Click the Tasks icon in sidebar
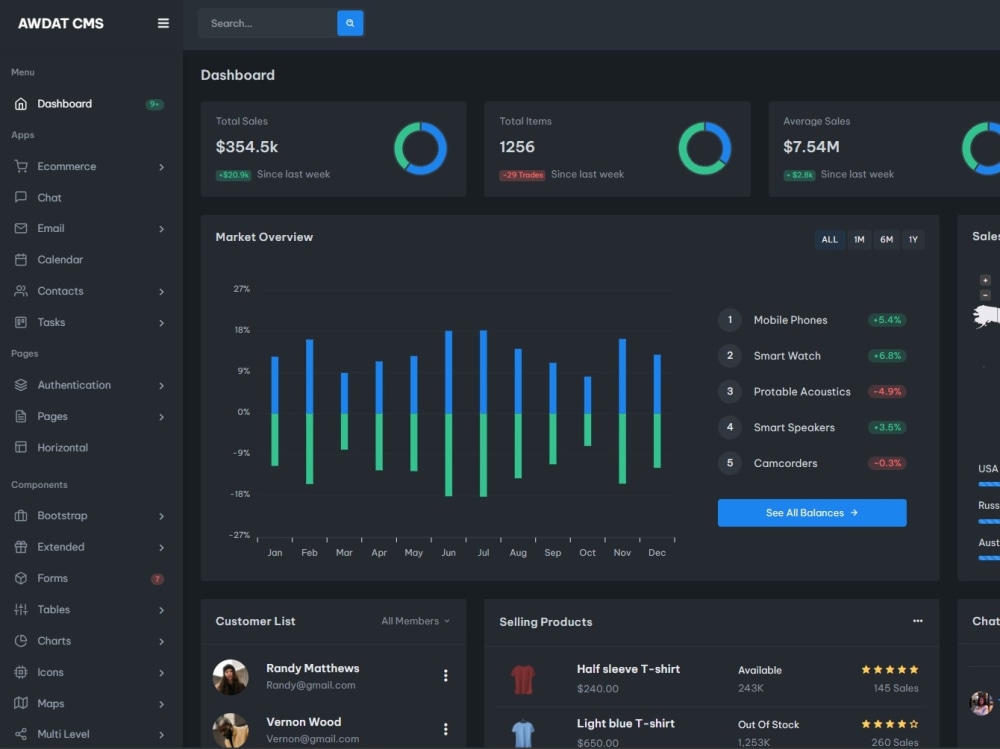The image size is (1000, 749). coord(21,322)
